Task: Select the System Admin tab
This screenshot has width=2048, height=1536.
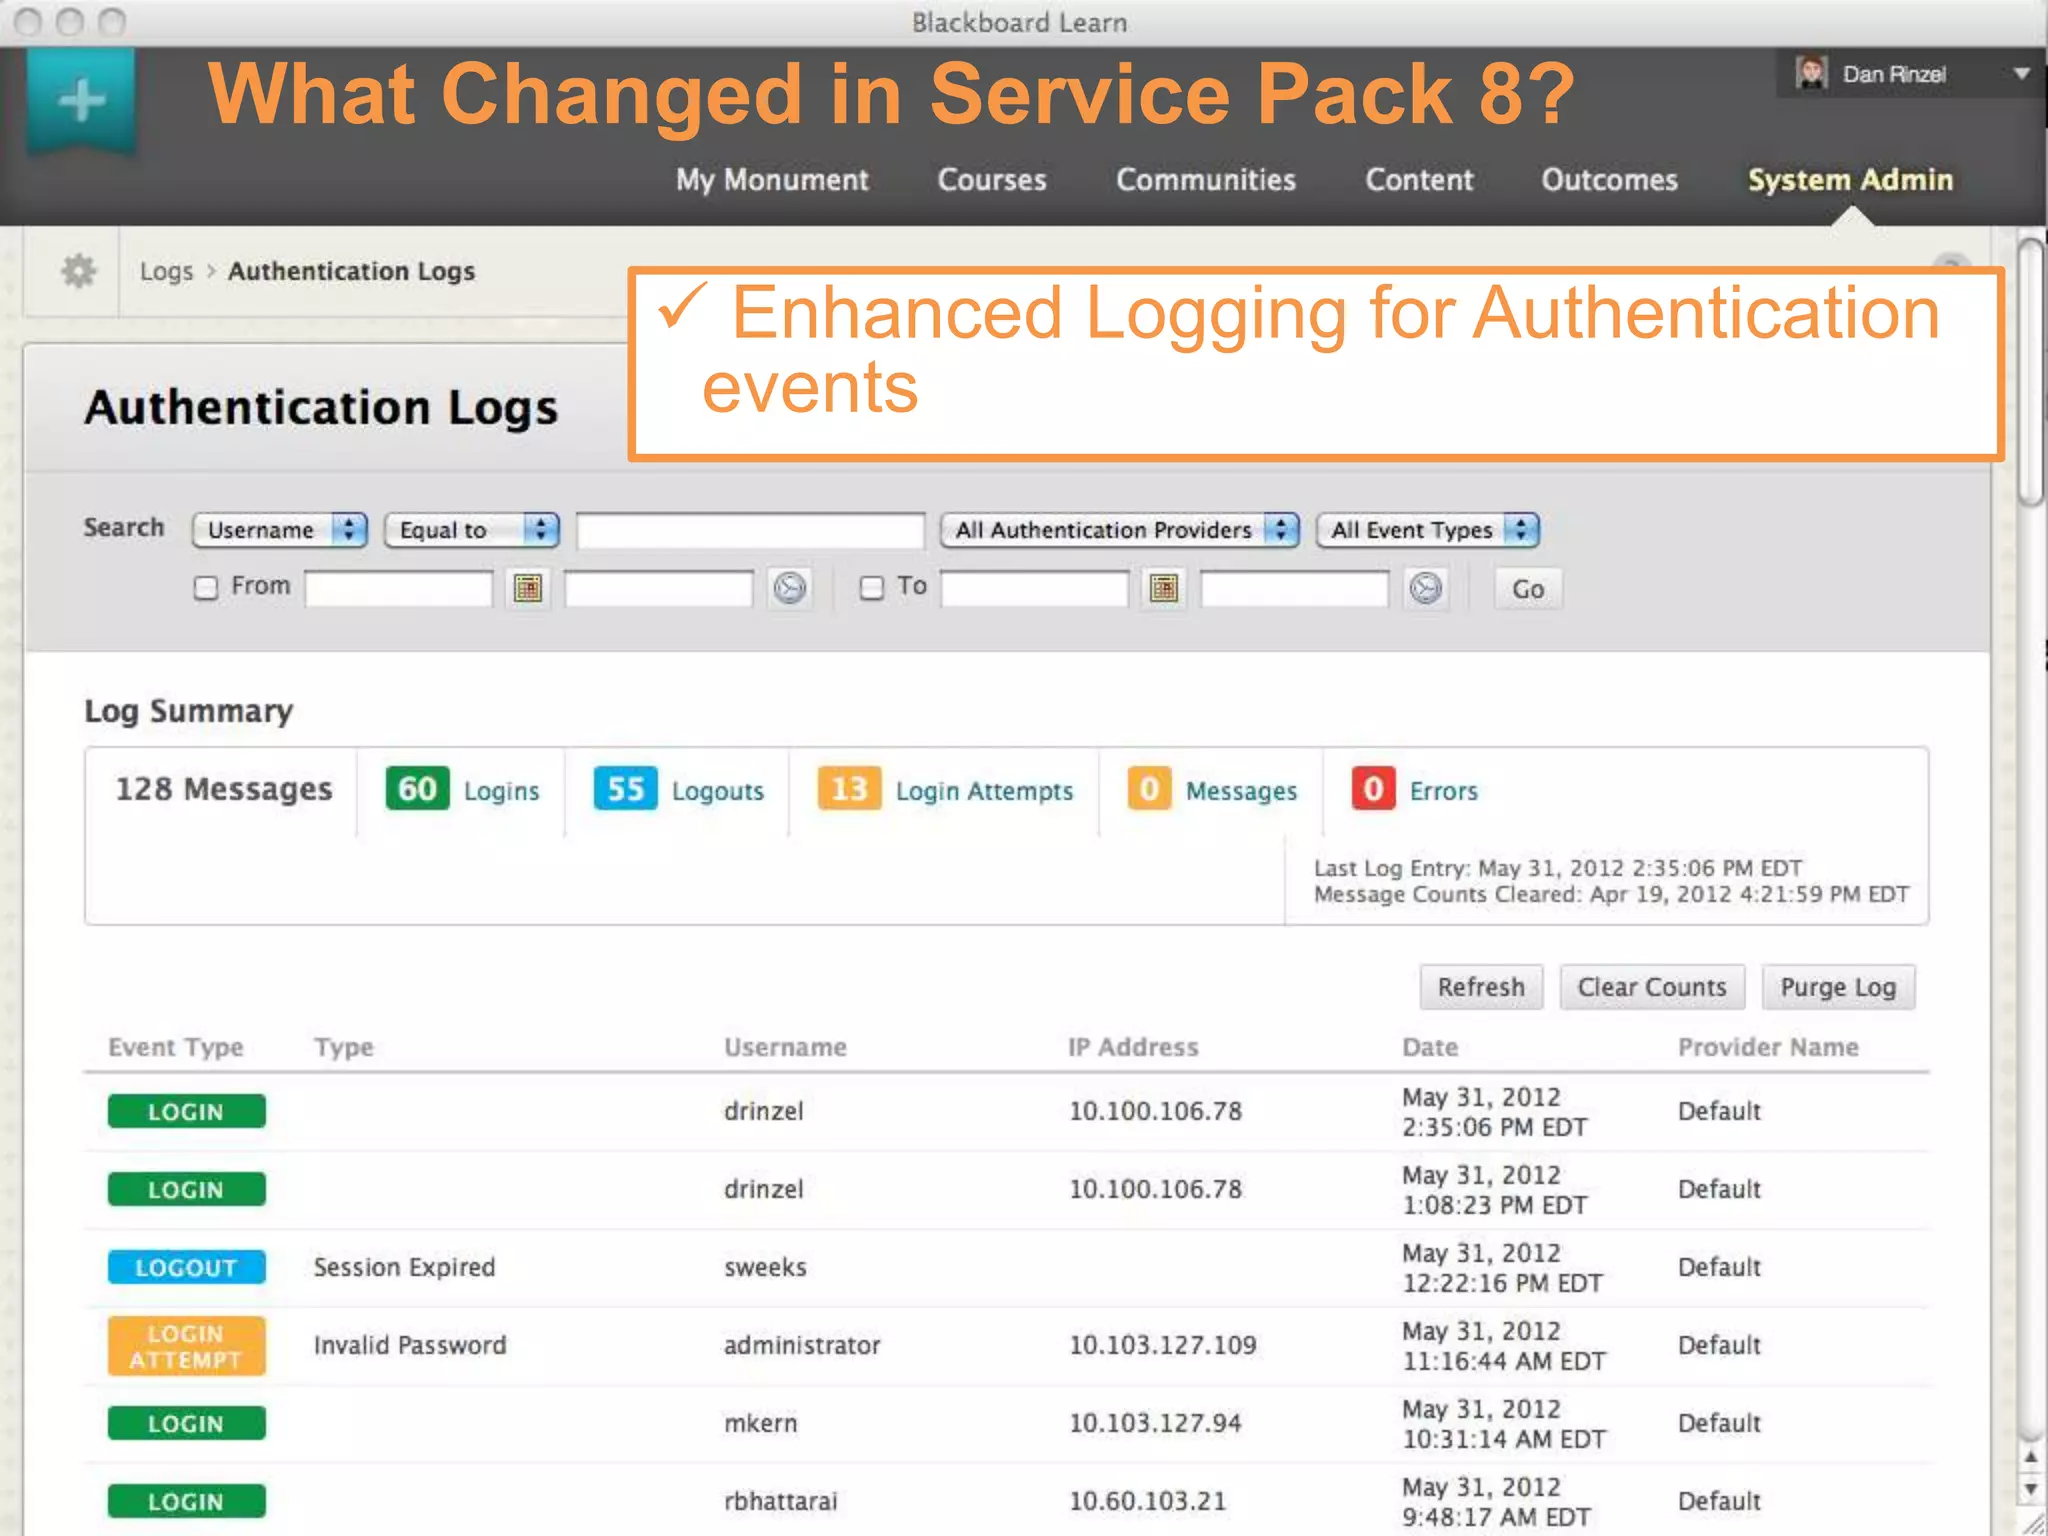Action: tap(1850, 180)
